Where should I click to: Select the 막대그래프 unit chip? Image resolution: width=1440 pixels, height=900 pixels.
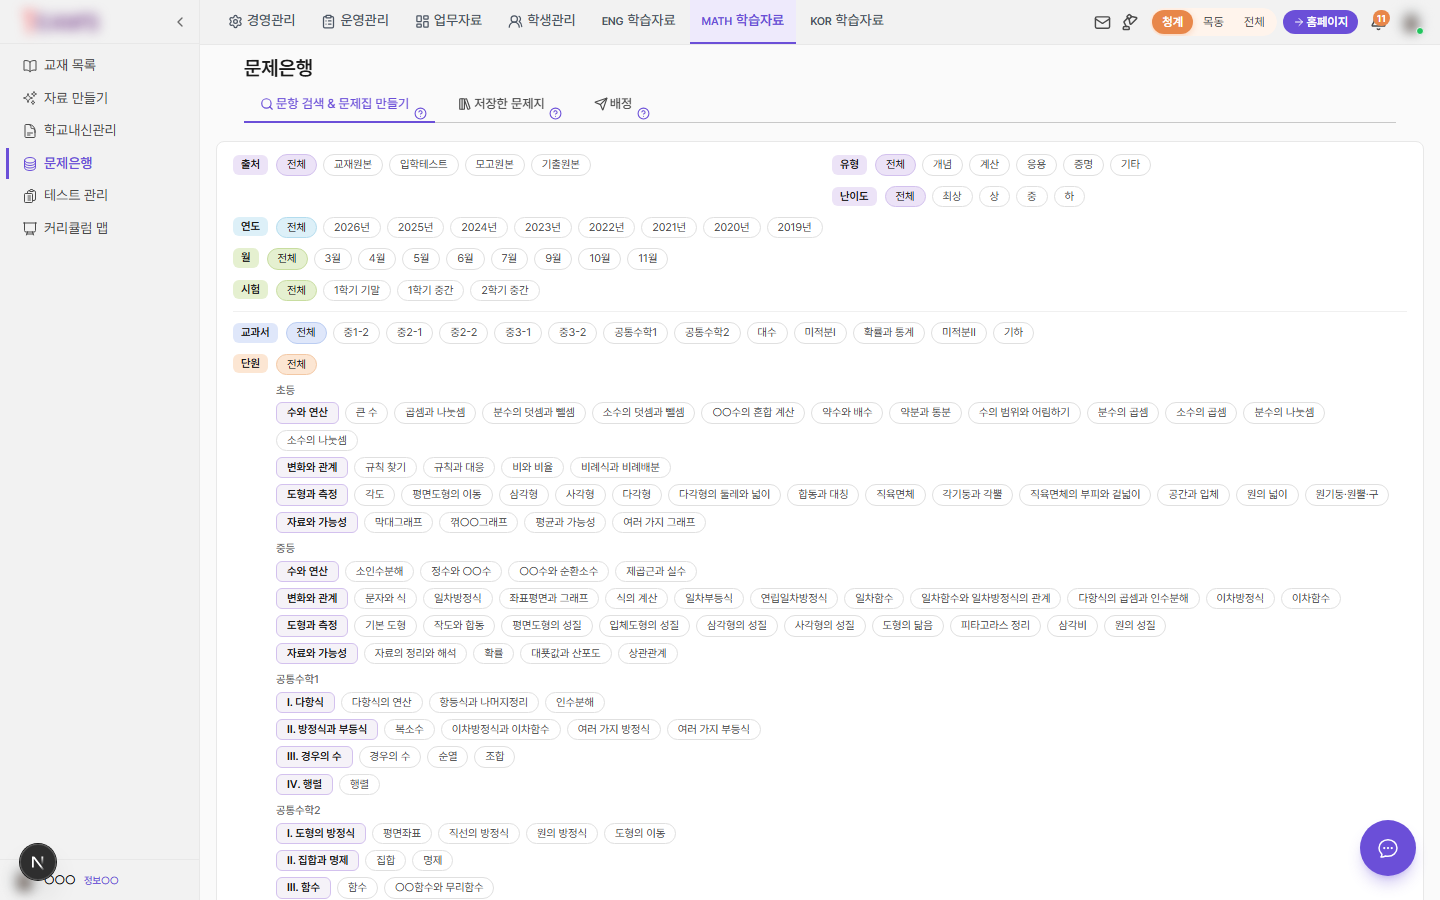(x=399, y=523)
